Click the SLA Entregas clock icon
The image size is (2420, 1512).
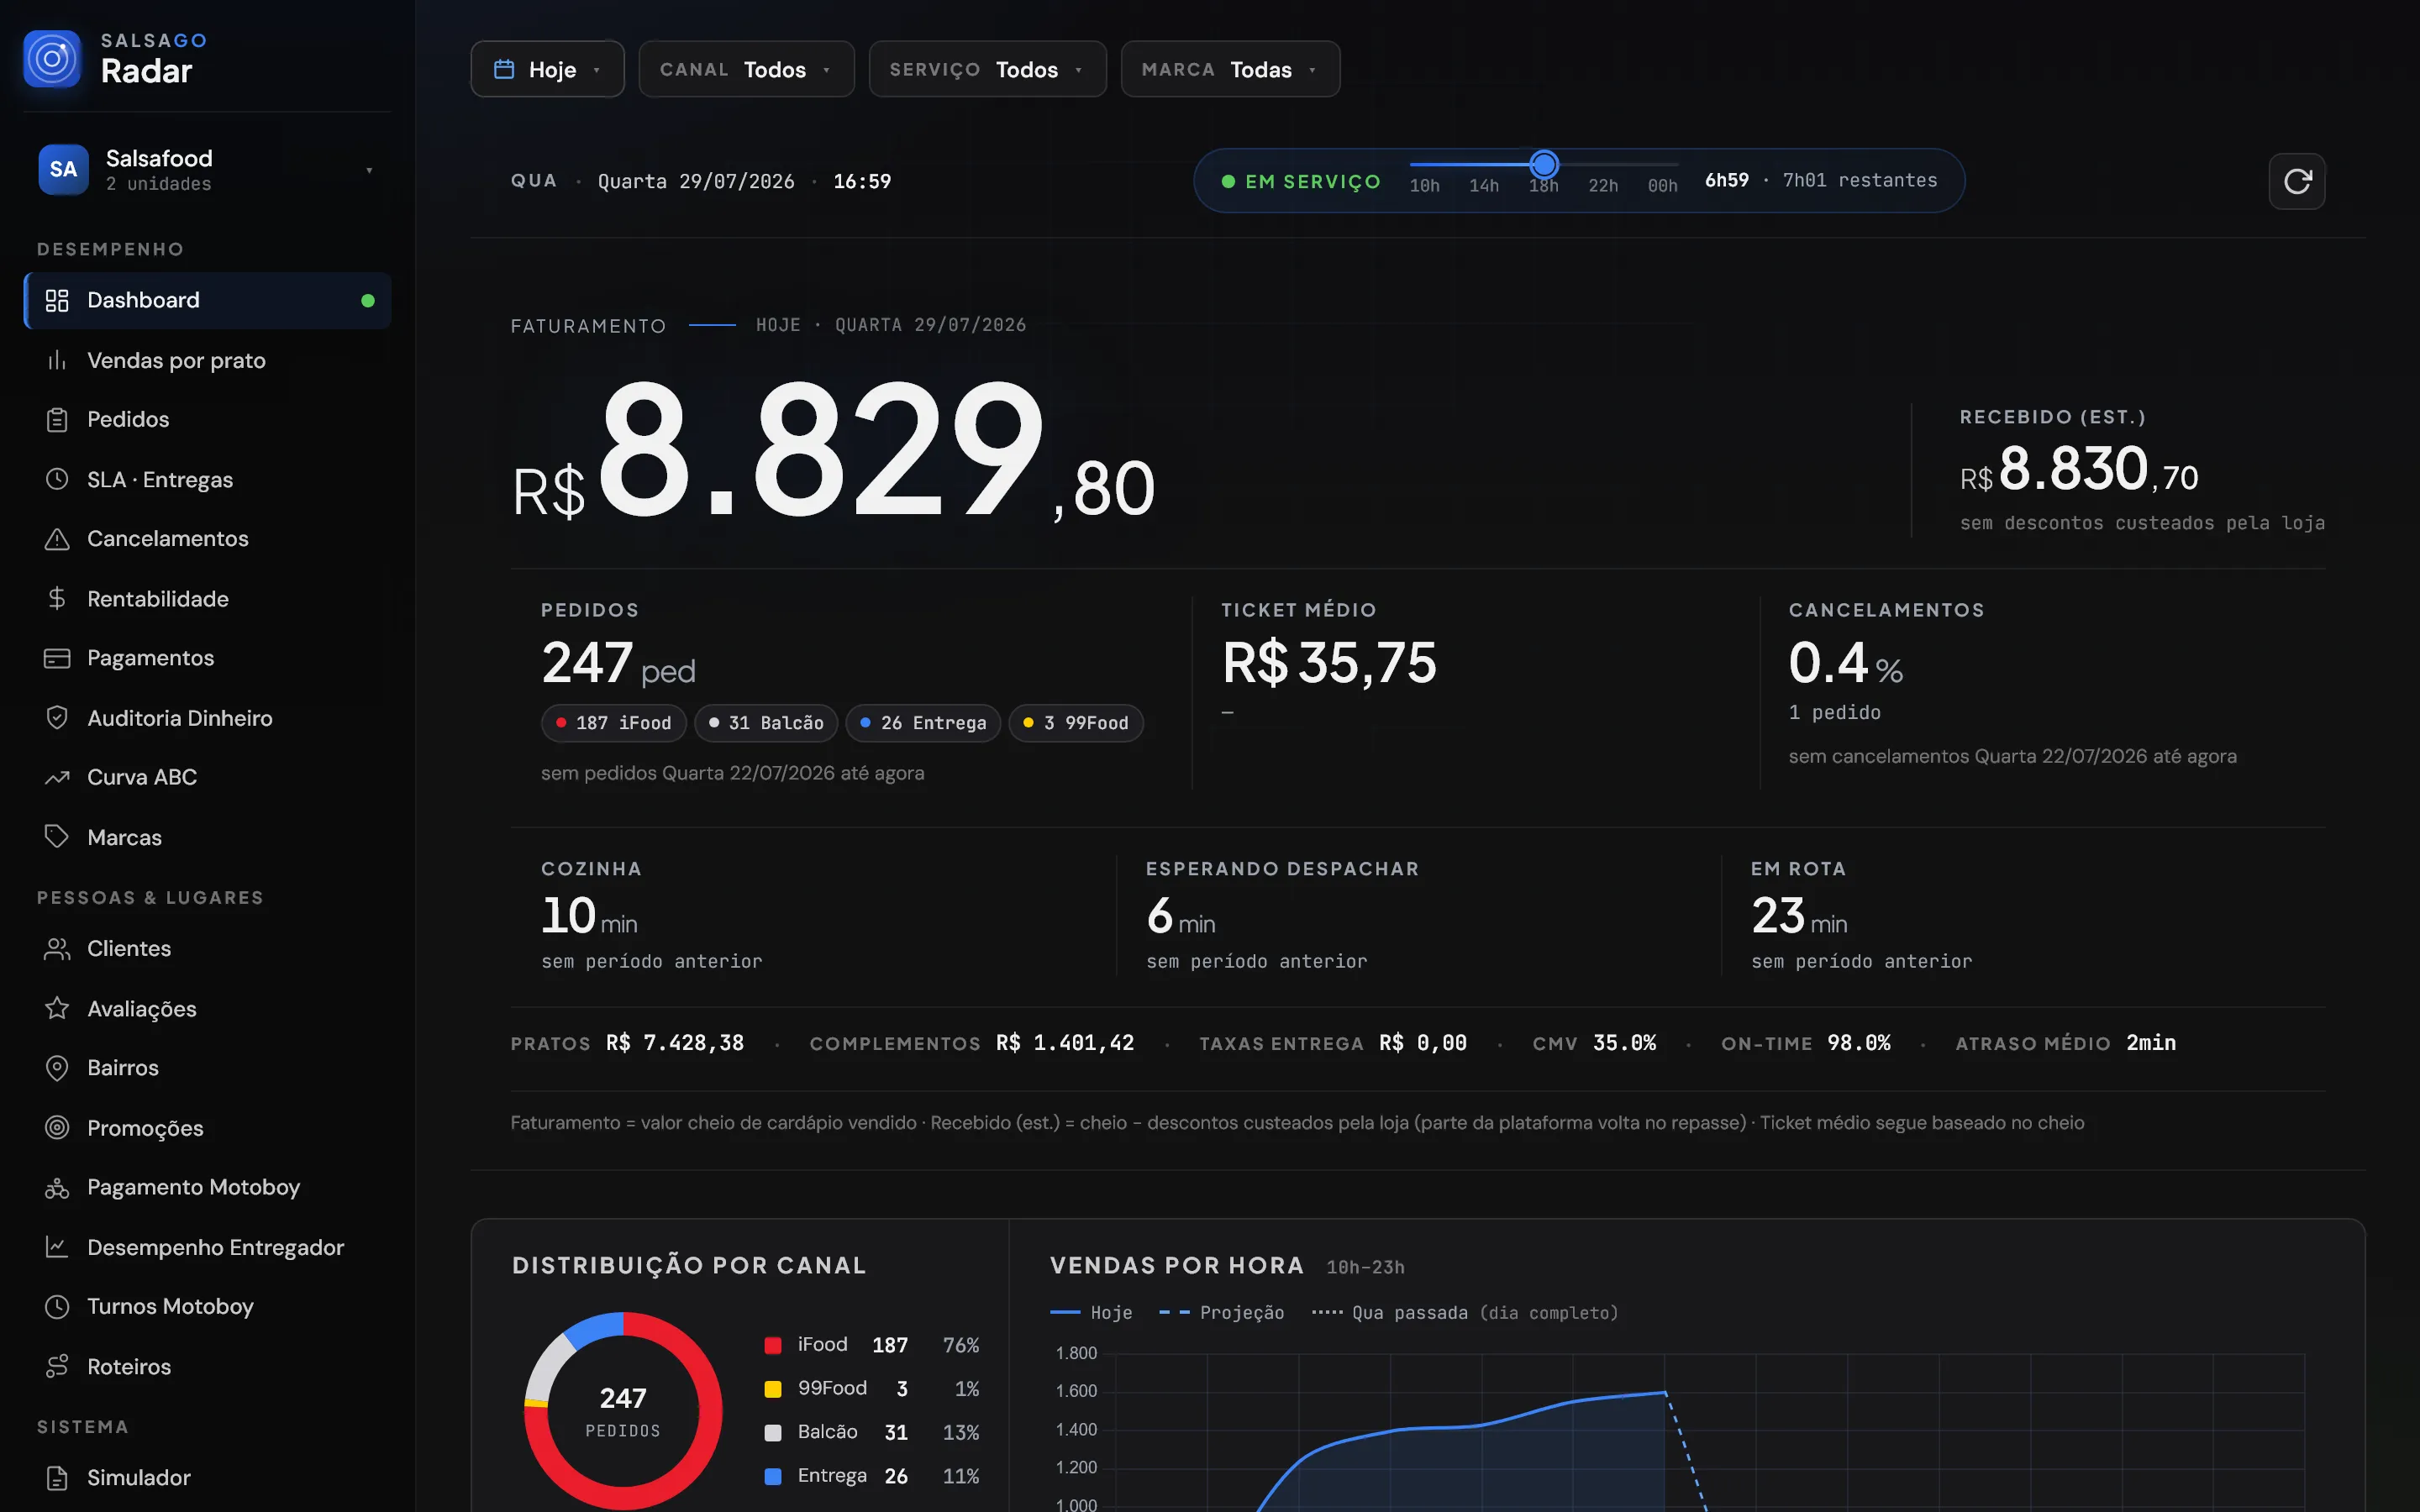(57, 479)
